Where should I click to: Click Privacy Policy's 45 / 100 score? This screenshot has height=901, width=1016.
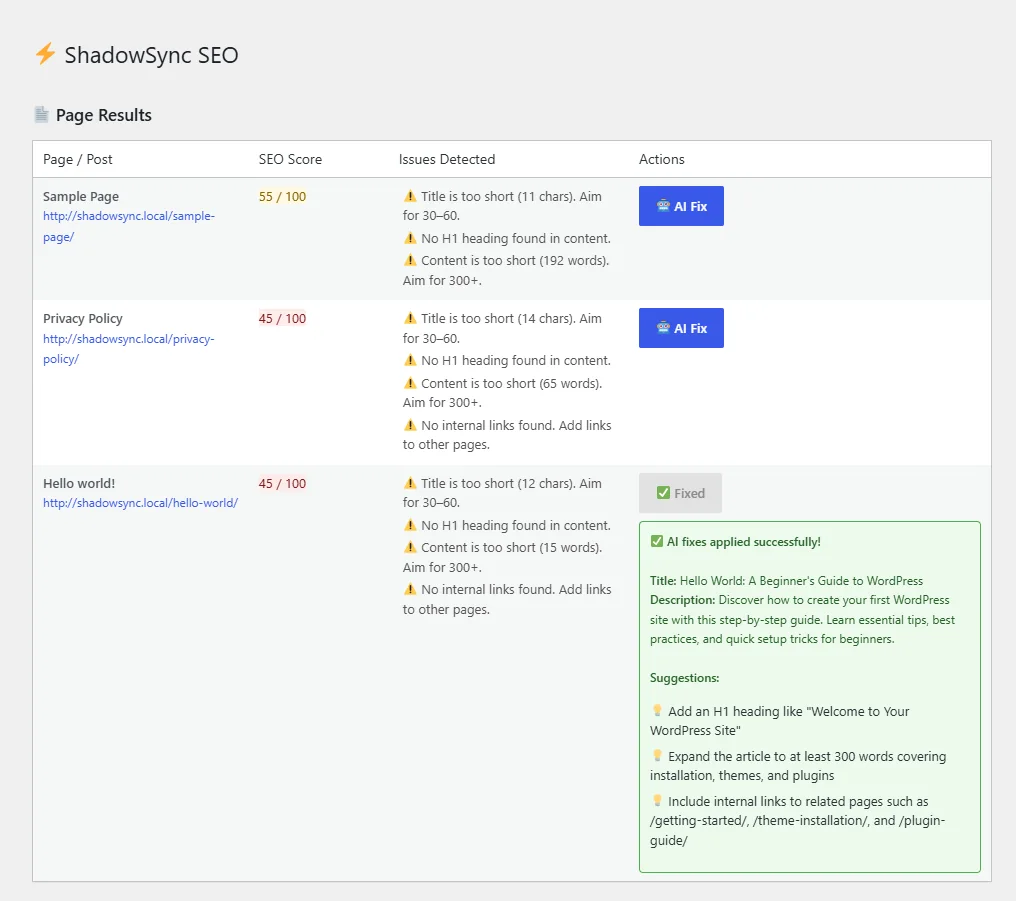click(283, 318)
